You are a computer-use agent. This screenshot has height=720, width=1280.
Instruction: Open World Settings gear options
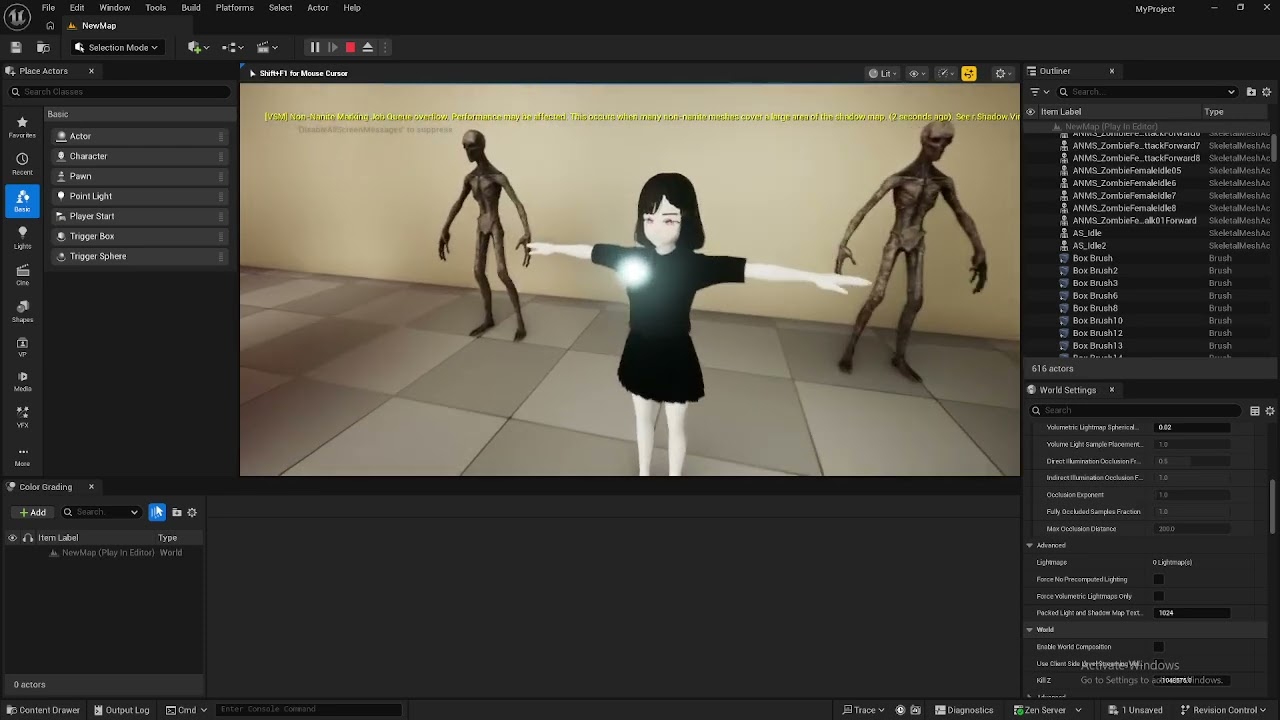pos(1270,411)
